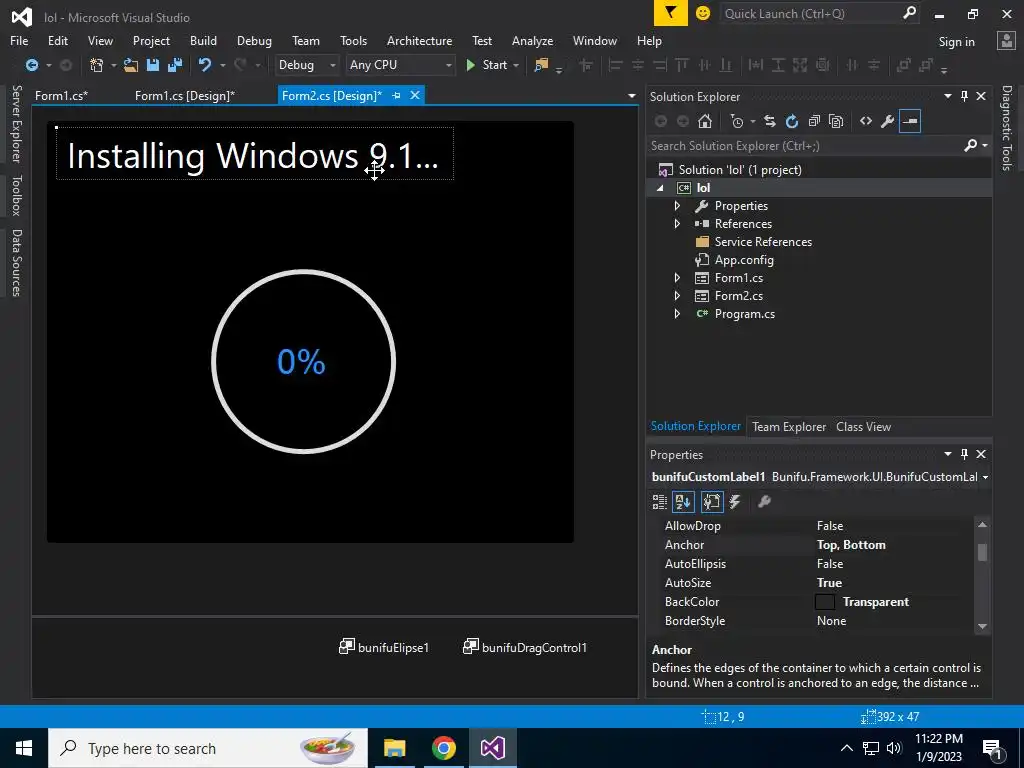Click the Undo arrow icon
This screenshot has width=1024, height=768.
(205, 65)
